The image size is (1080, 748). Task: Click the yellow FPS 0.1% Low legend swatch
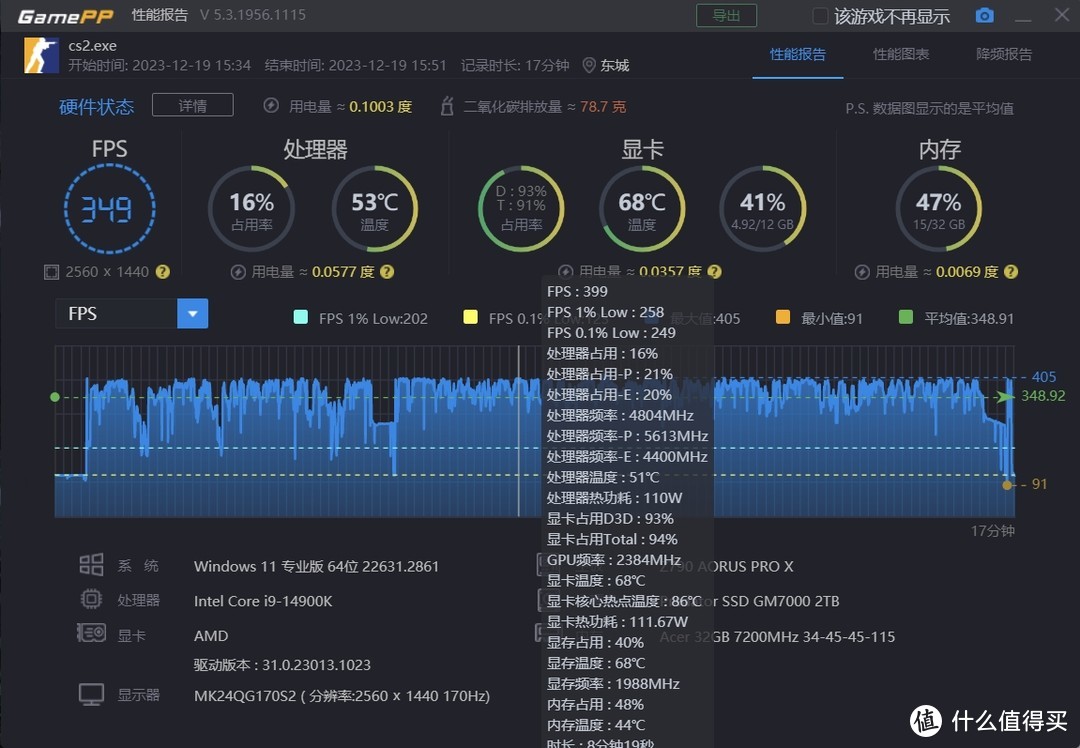(470, 317)
